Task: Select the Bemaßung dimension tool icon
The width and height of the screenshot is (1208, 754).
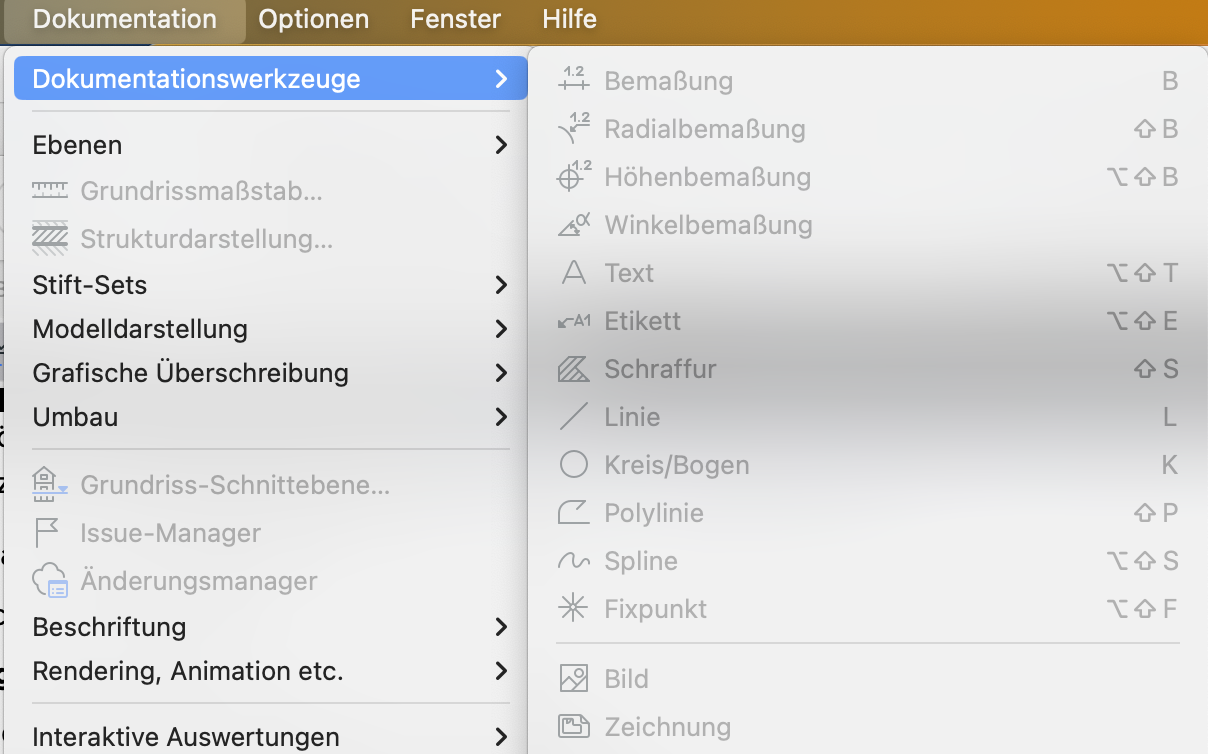Action: coord(574,80)
